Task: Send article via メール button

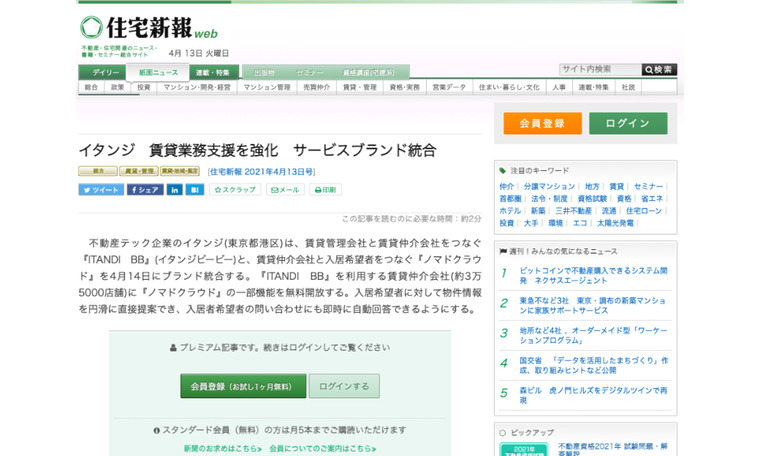Action: pos(285,189)
